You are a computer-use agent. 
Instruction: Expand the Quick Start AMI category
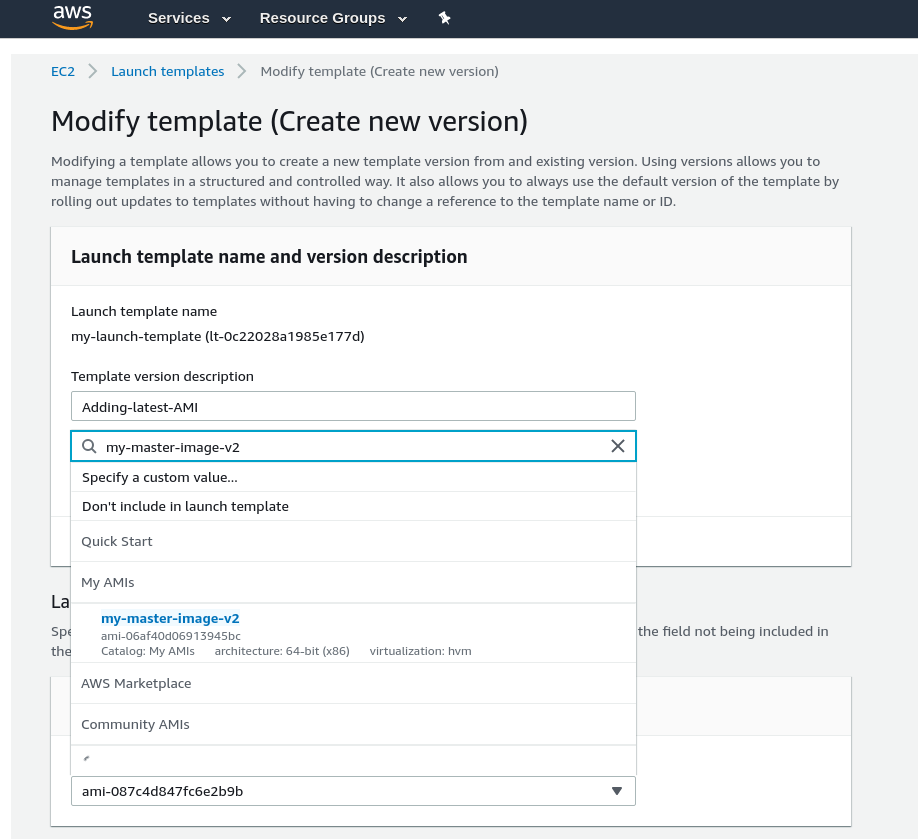point(117,541)
